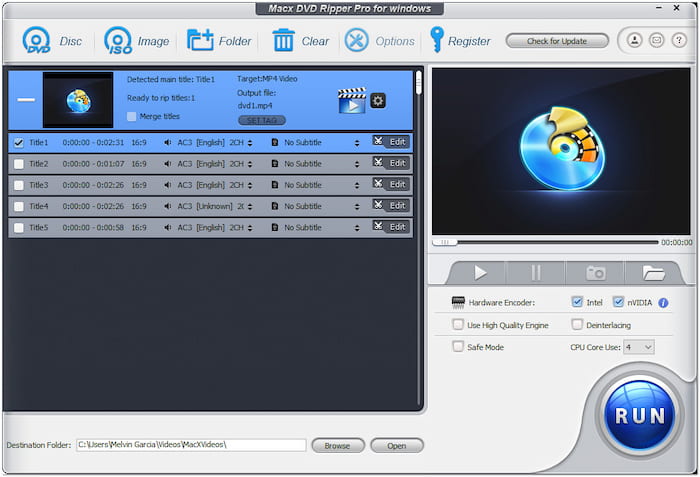Open Title5 subtitle selector

[x=357, y=228]
